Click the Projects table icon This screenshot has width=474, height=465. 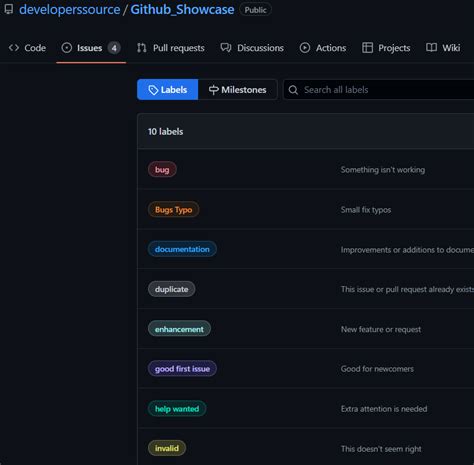[367, 48]
